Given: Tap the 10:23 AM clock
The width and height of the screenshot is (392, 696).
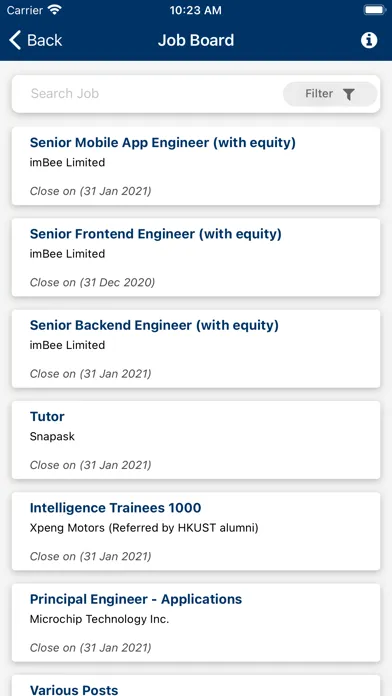Looking at the screenshot, I should pyautogui.click(x=195, y=11).
